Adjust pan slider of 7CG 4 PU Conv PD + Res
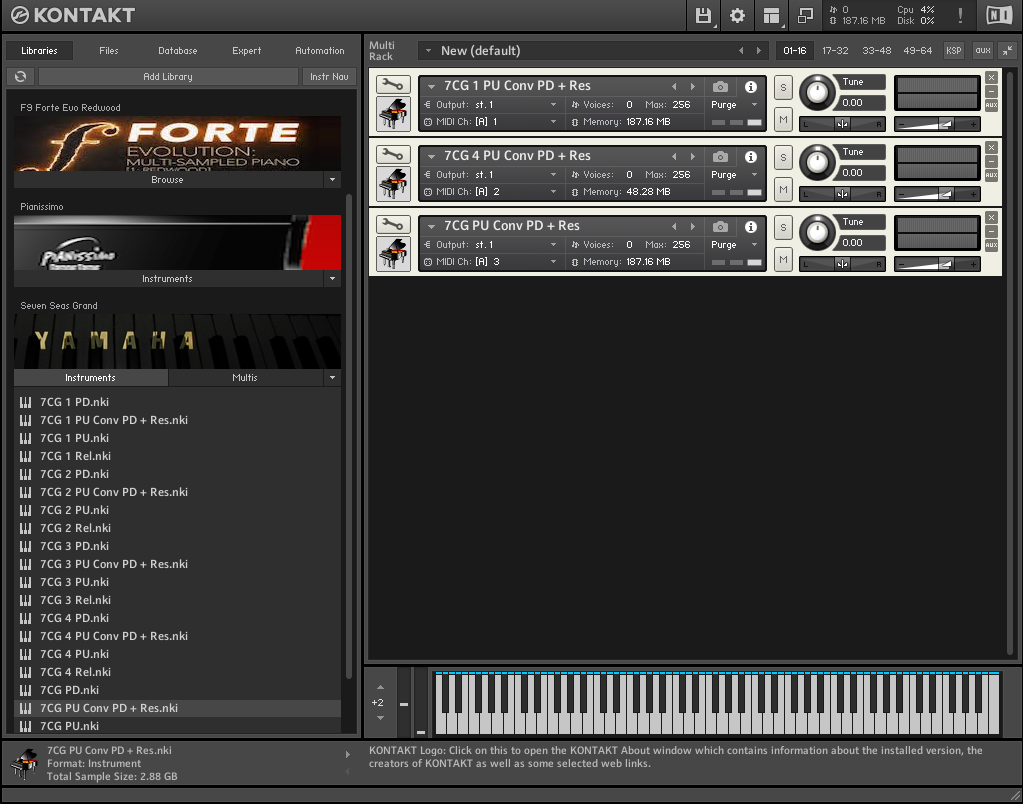 (x=842, y=194)
